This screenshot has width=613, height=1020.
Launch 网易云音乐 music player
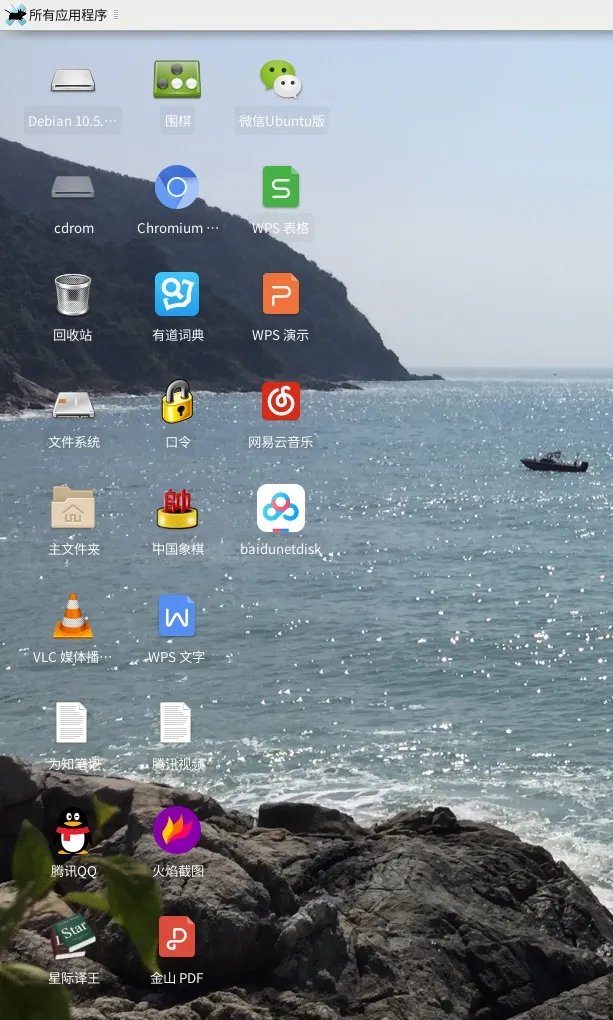(280, 403)
